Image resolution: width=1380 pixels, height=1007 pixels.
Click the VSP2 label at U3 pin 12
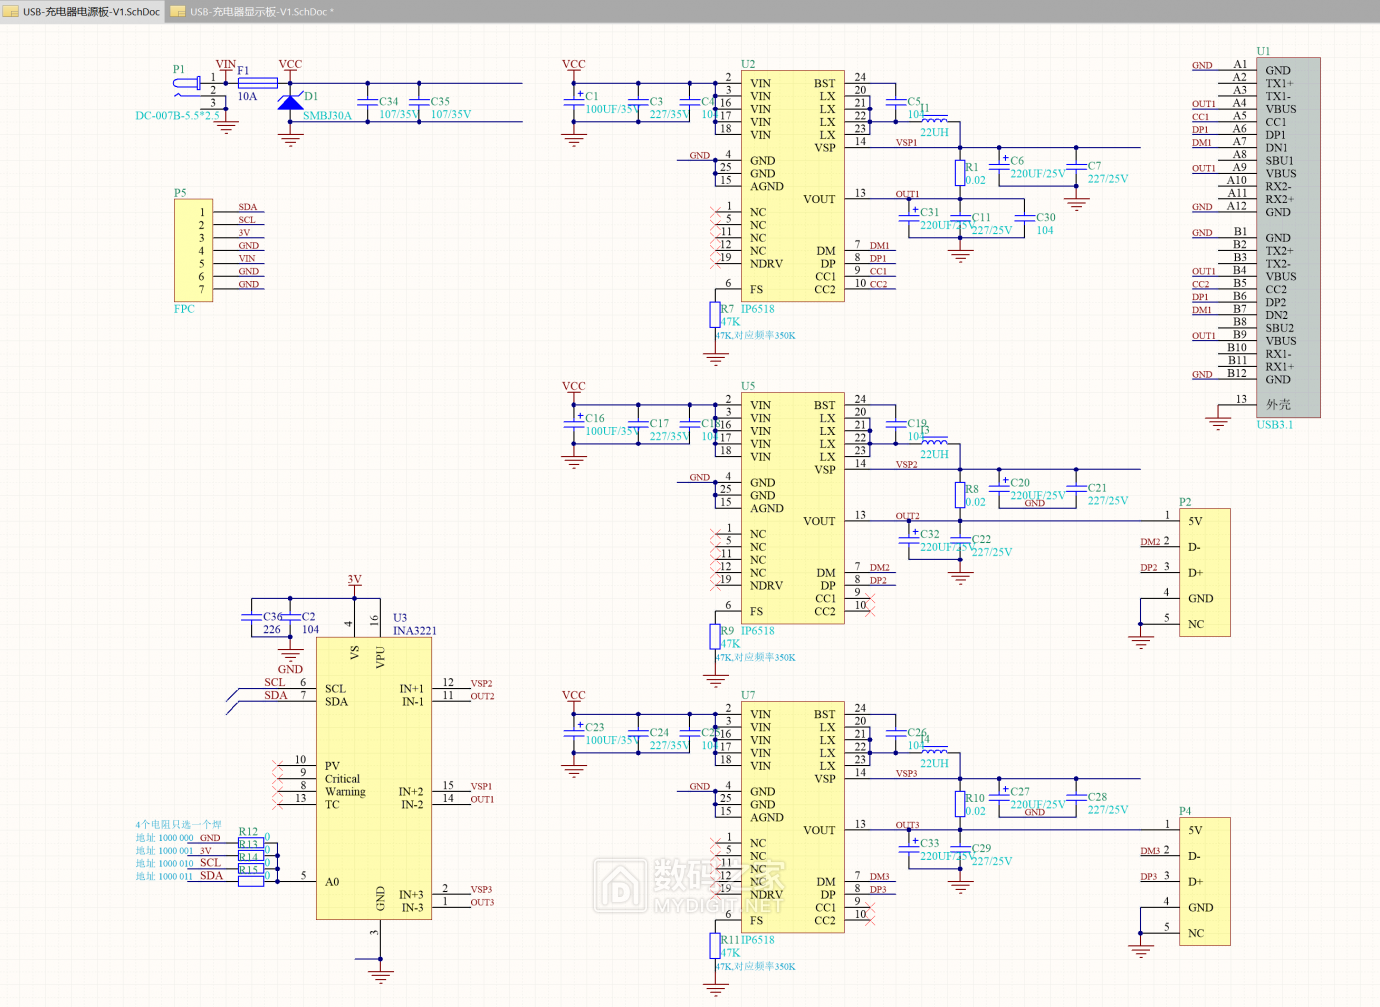pos(482,684)
